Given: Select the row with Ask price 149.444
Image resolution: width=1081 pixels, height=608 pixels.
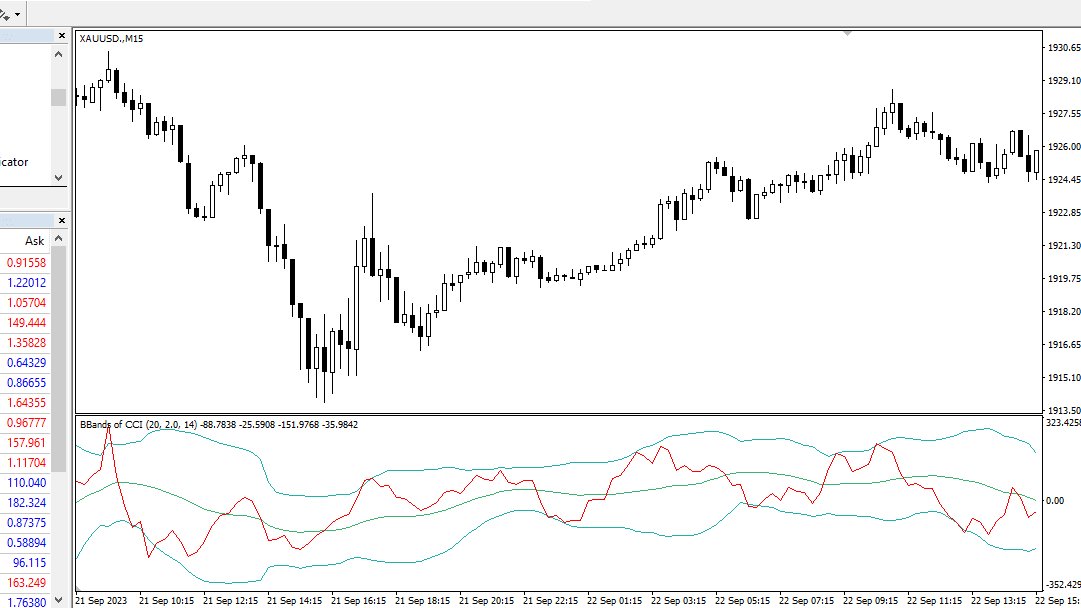Looking at the screenshot, I should pyautogui.click(x=26, y=323).
